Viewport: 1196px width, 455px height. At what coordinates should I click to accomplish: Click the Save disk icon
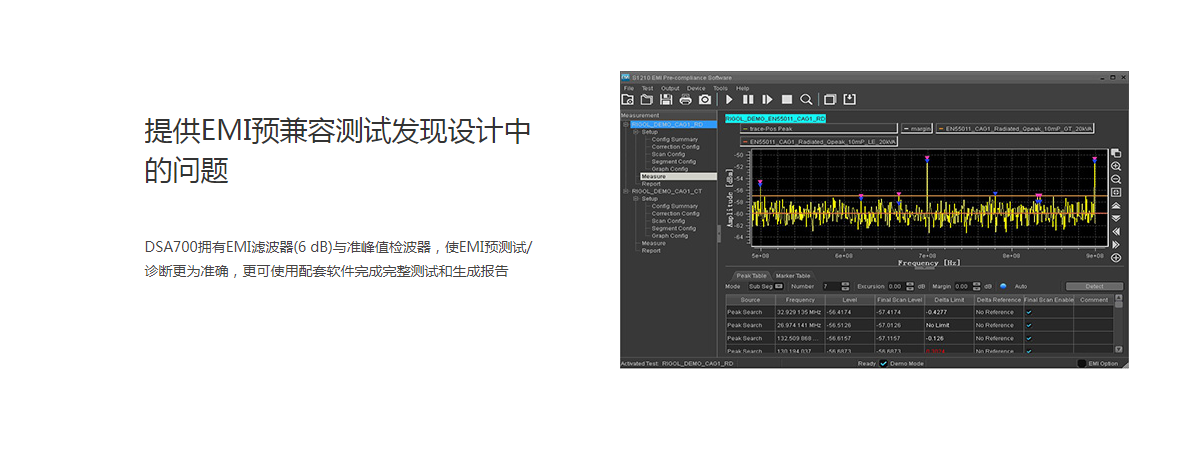(x=666, y=100)
